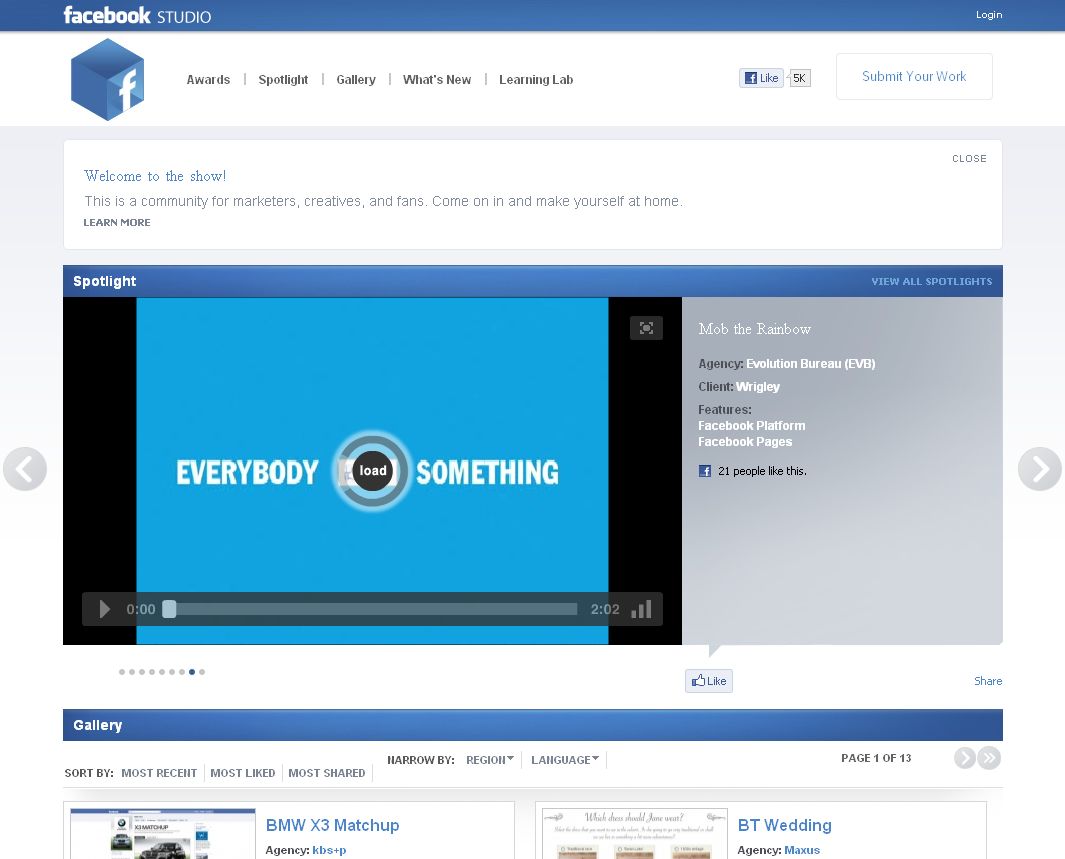Select the second spotlight pagination dot
This screenshot has height=859, width=1065.
pos(132,672)
